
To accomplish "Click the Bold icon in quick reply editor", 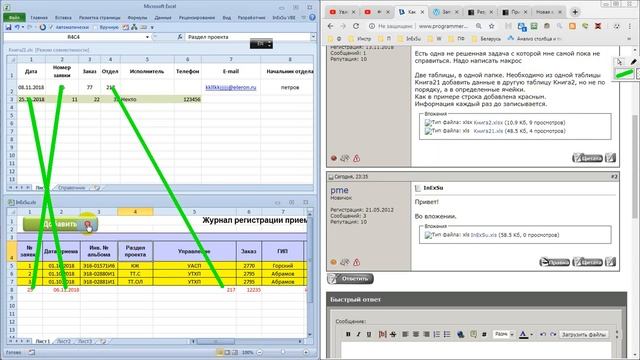I will tap(348, 334).
